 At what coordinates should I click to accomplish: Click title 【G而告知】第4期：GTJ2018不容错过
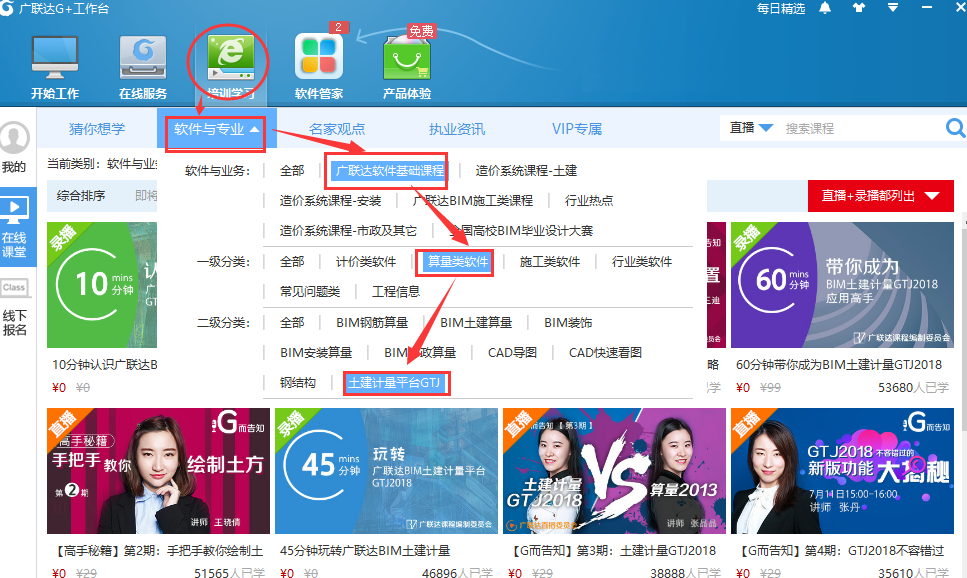(841, 550)
